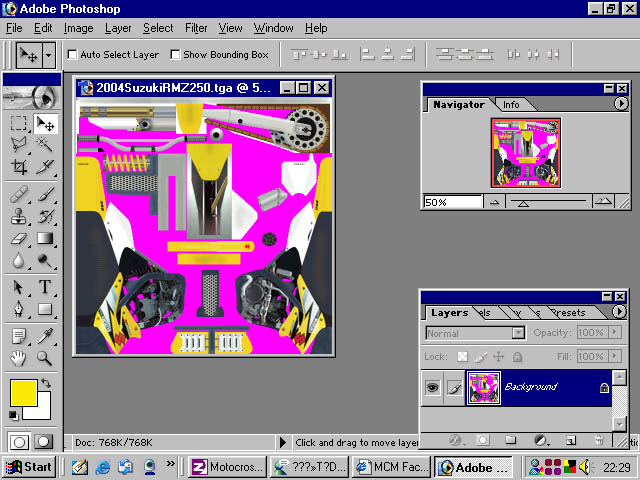This screenshot has height=480, width=640.
Task: Enable Auto Select Layer checkbox
Action: tap(73, 55)
